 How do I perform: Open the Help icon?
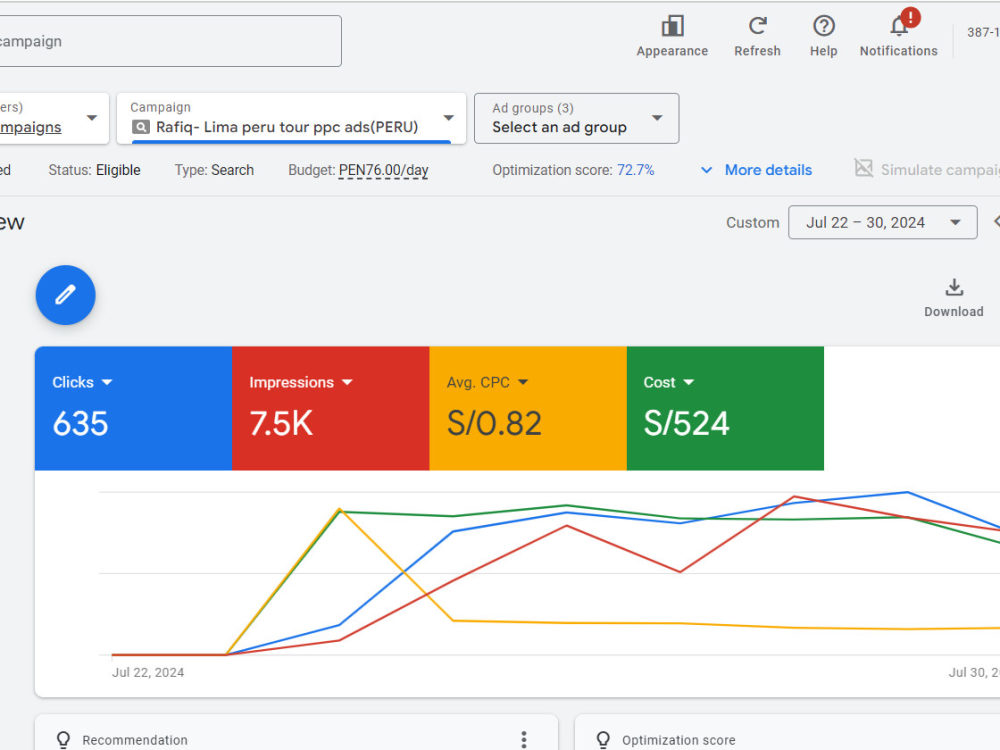tap(823, 26)
